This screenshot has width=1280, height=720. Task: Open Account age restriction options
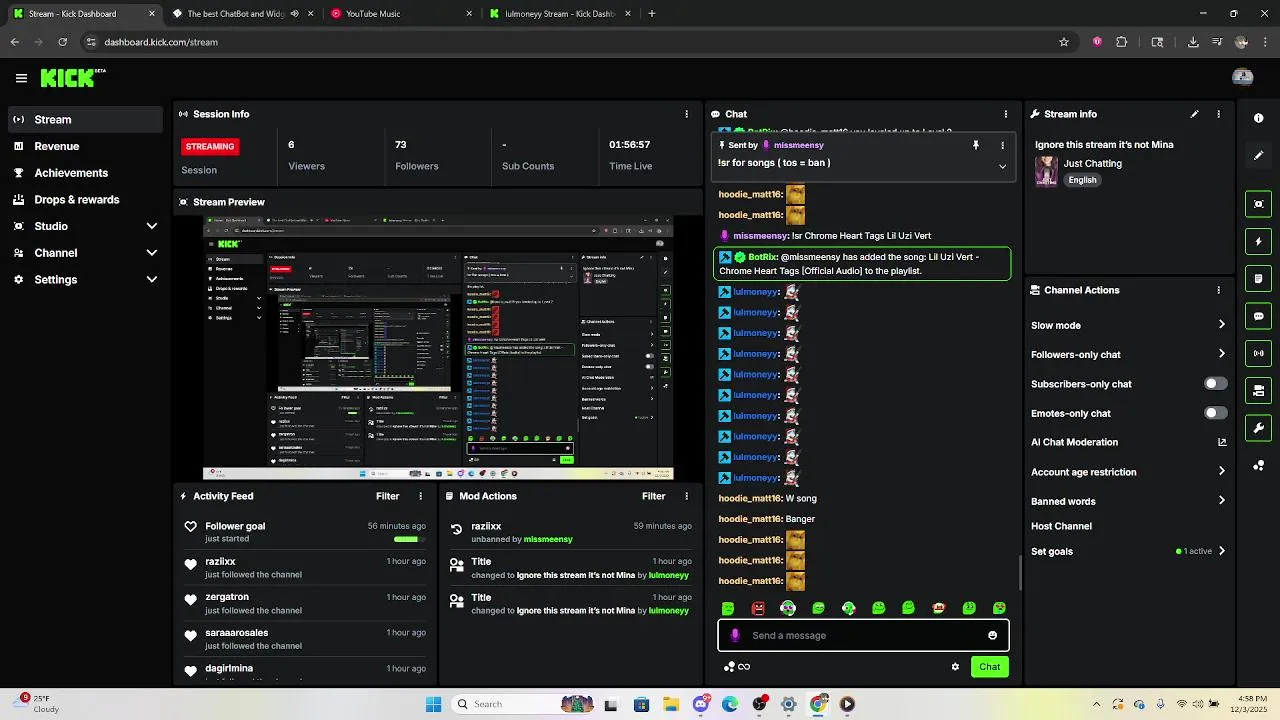coord(1221,472)
